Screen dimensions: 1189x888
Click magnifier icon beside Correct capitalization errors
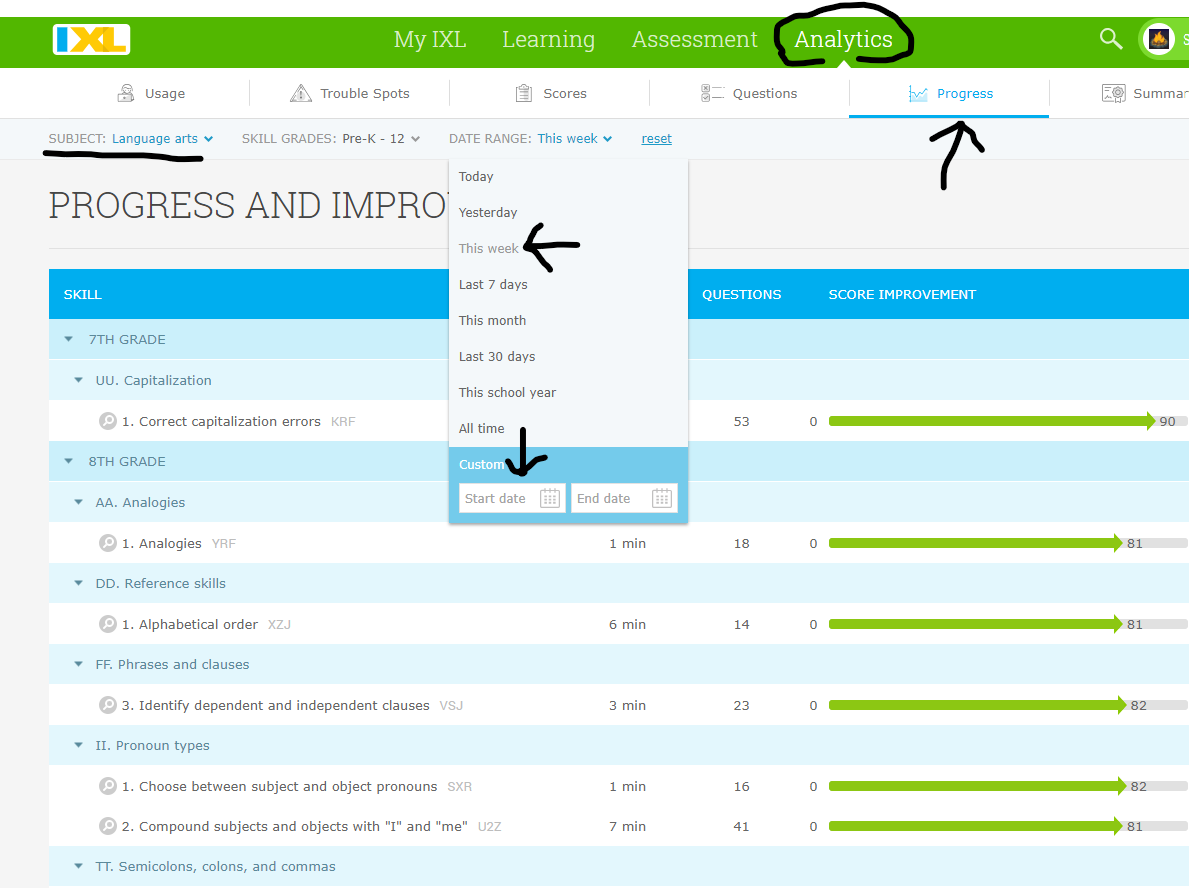[108, 421]
